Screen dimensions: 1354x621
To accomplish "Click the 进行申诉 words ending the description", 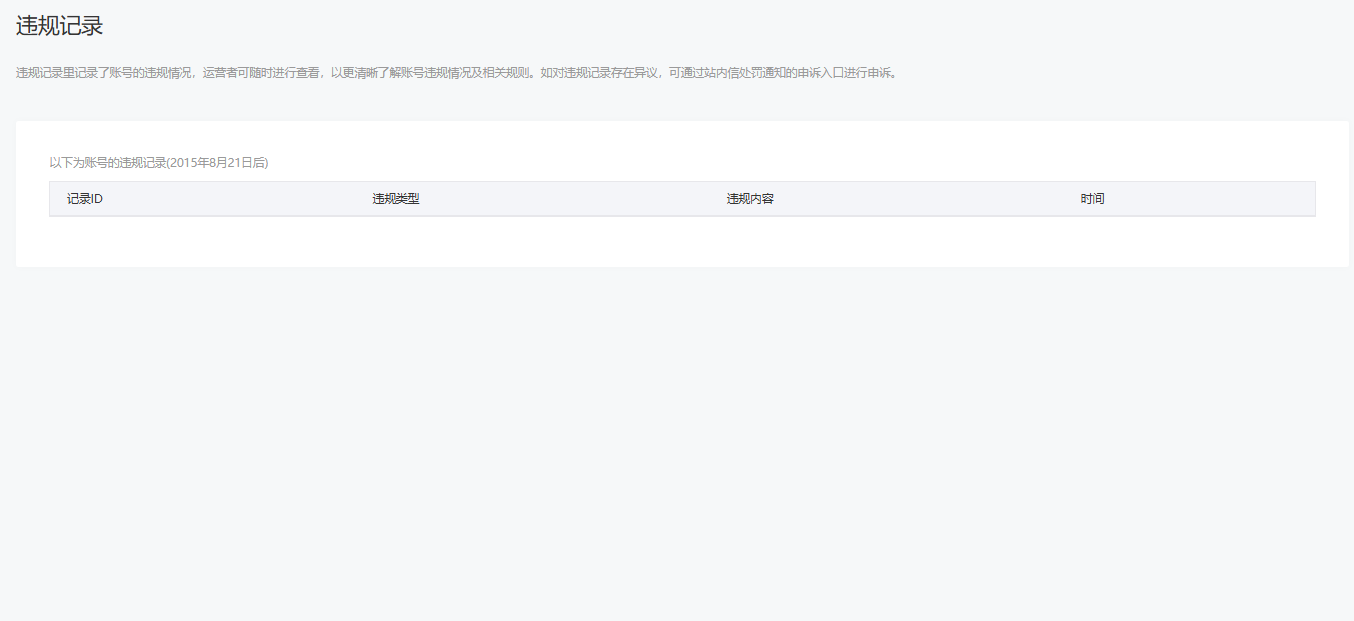I will pos(868,73).
